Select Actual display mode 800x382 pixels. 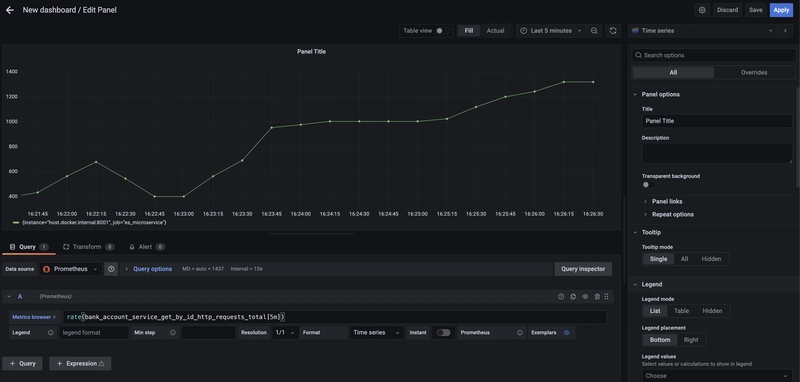pos(495,31)
